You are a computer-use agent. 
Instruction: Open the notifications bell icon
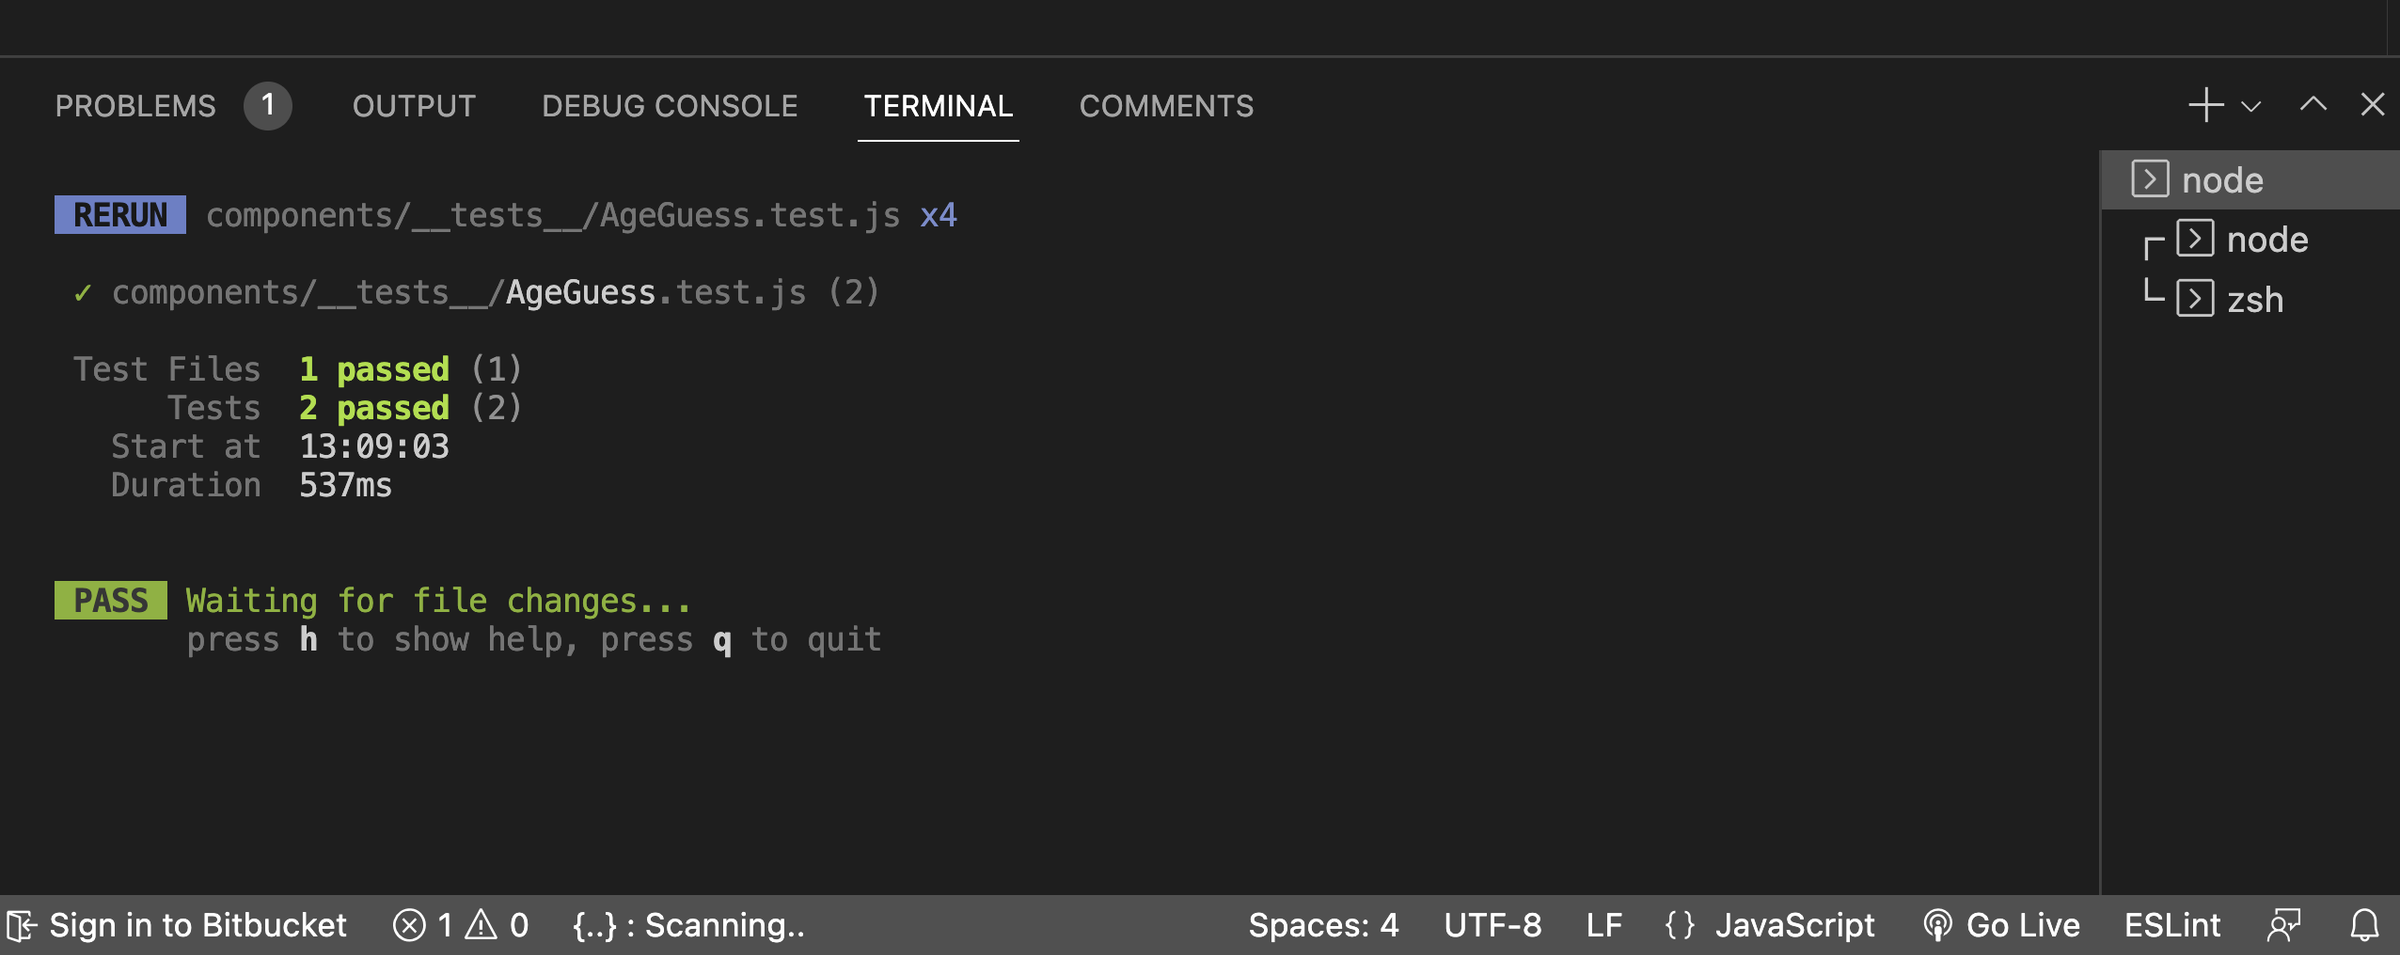(x=2364, y=925)
